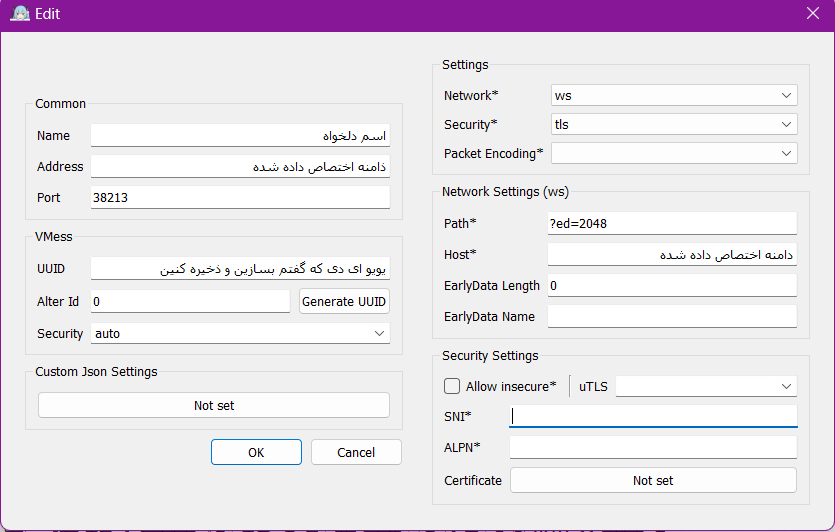Screen dimensions: 835x532
Task: Select the UUID text field
Action: (240, 269)
